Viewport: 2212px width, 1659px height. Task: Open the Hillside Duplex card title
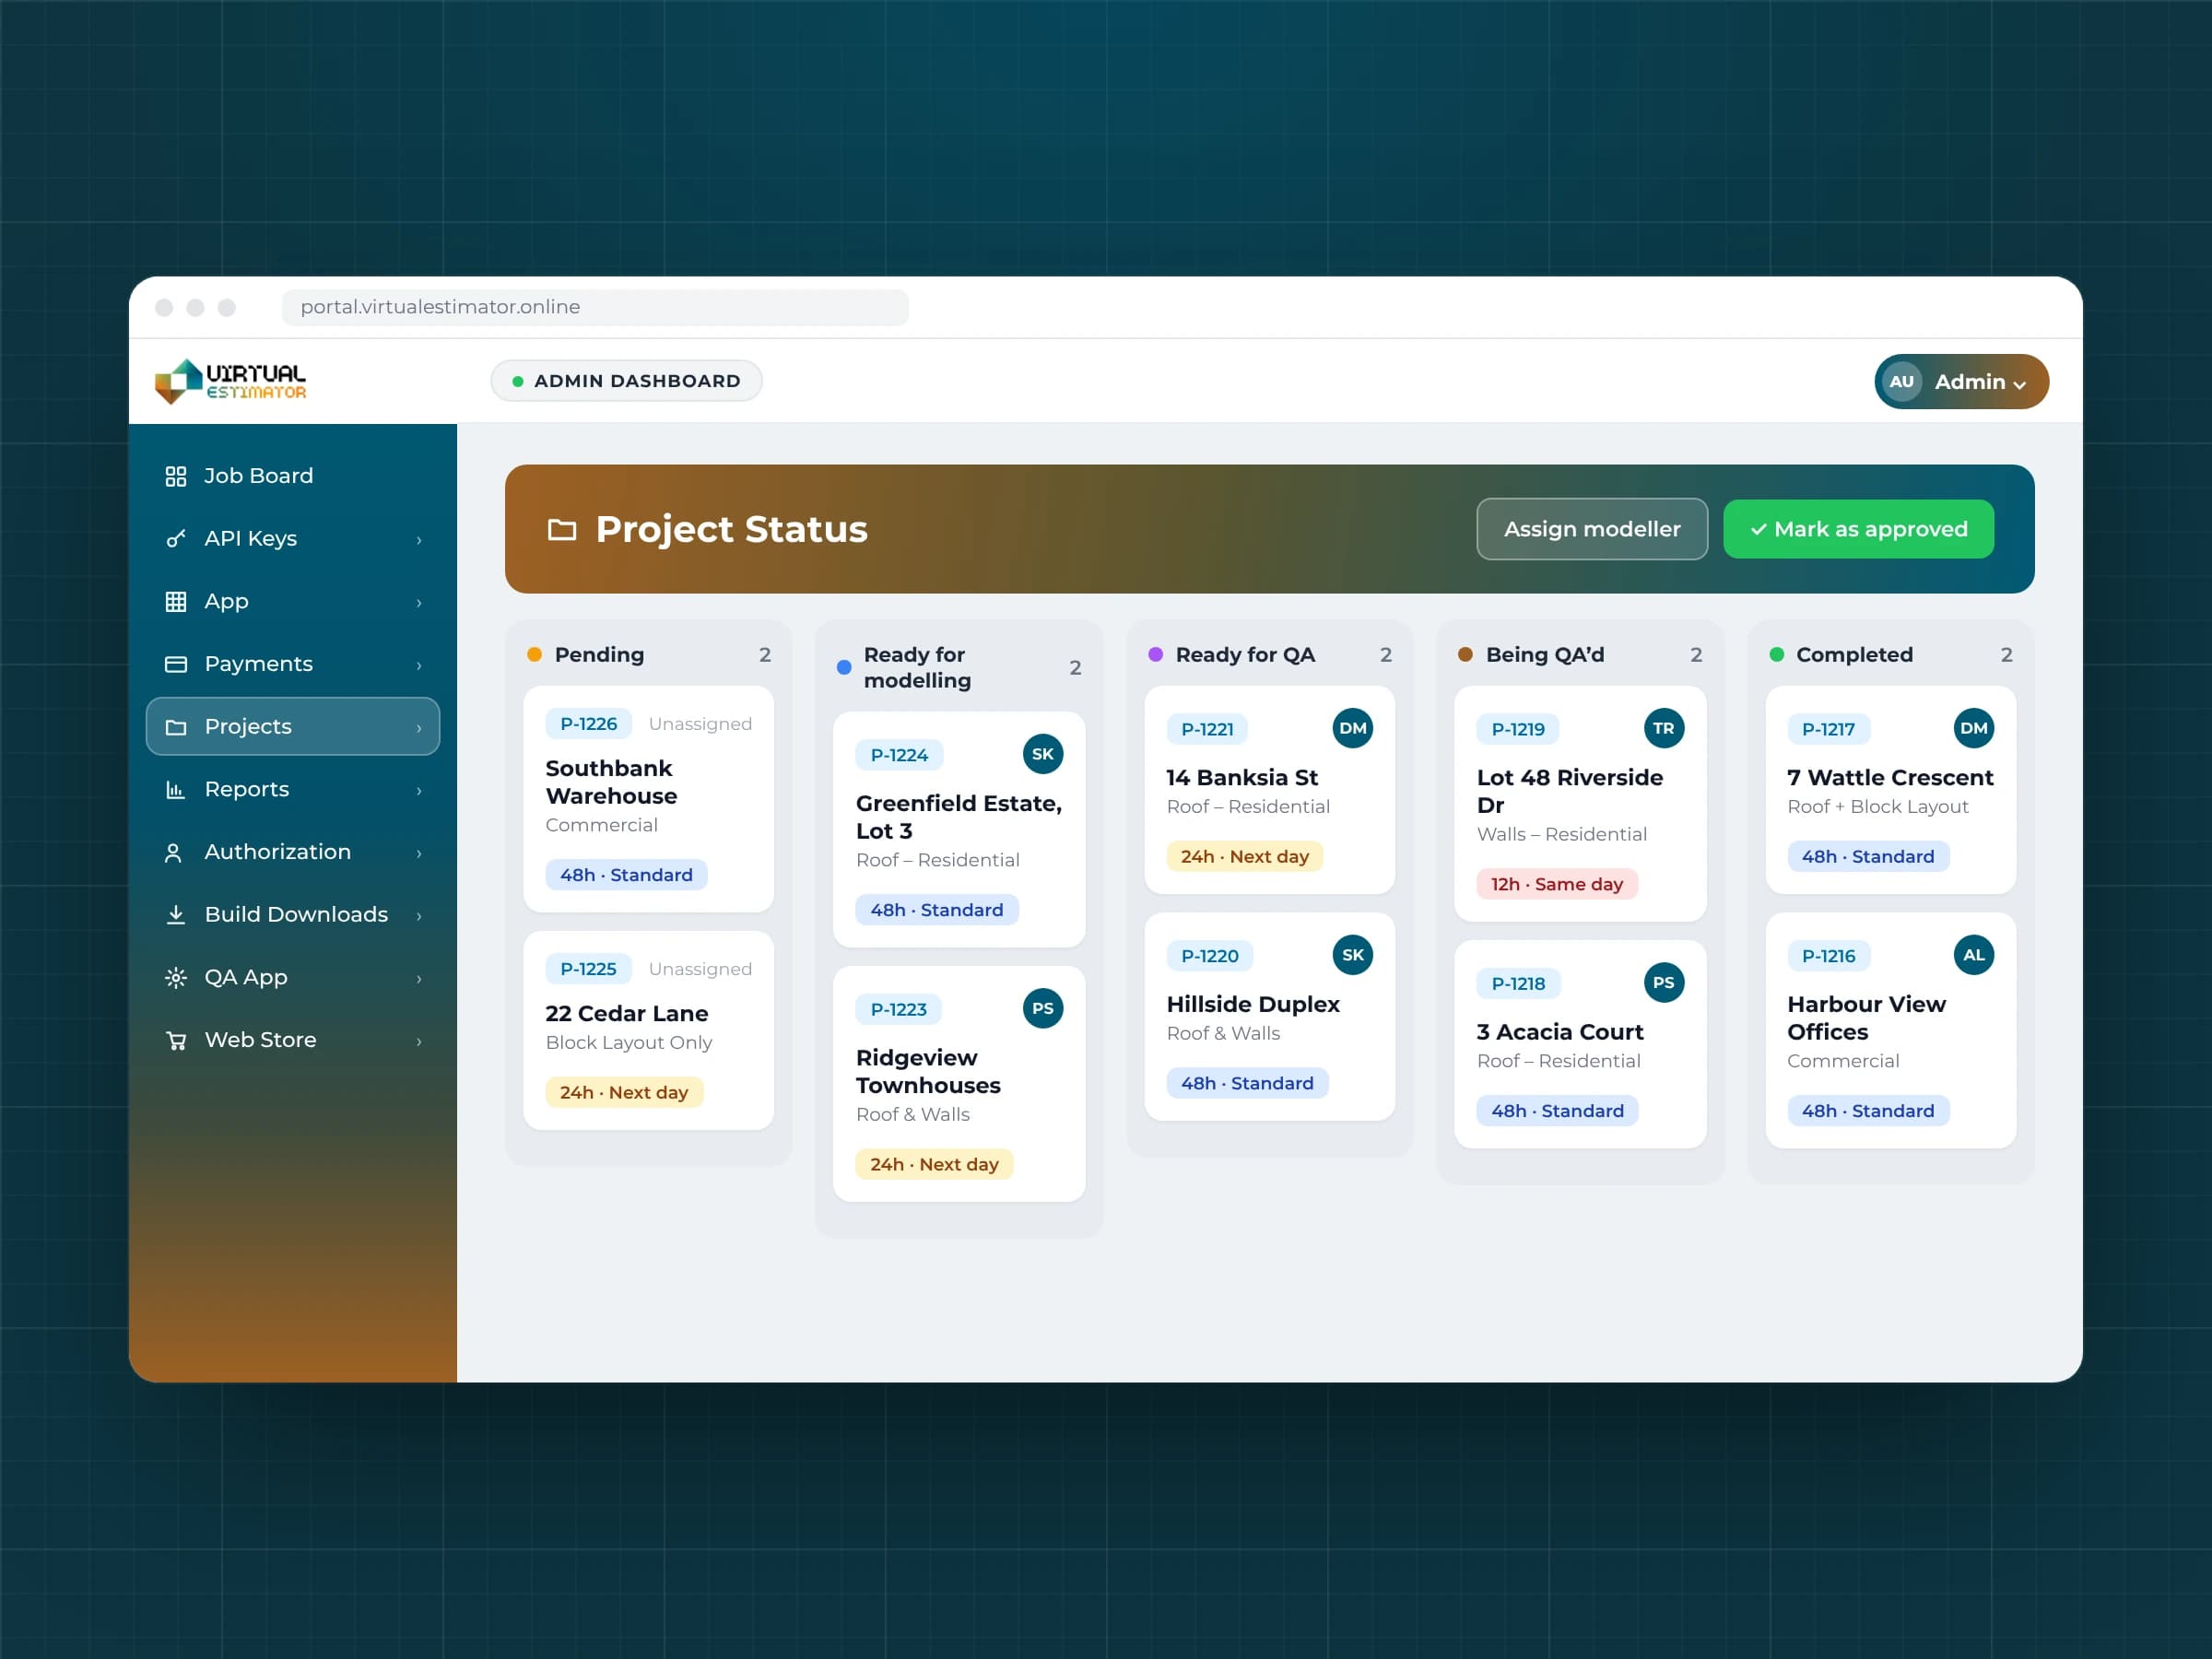coord(1253,1004)
